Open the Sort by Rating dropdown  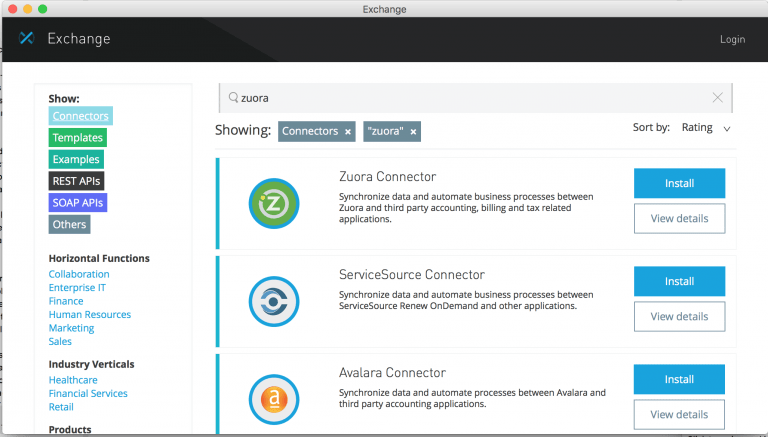pyautogui.click(x=706, y=128)
